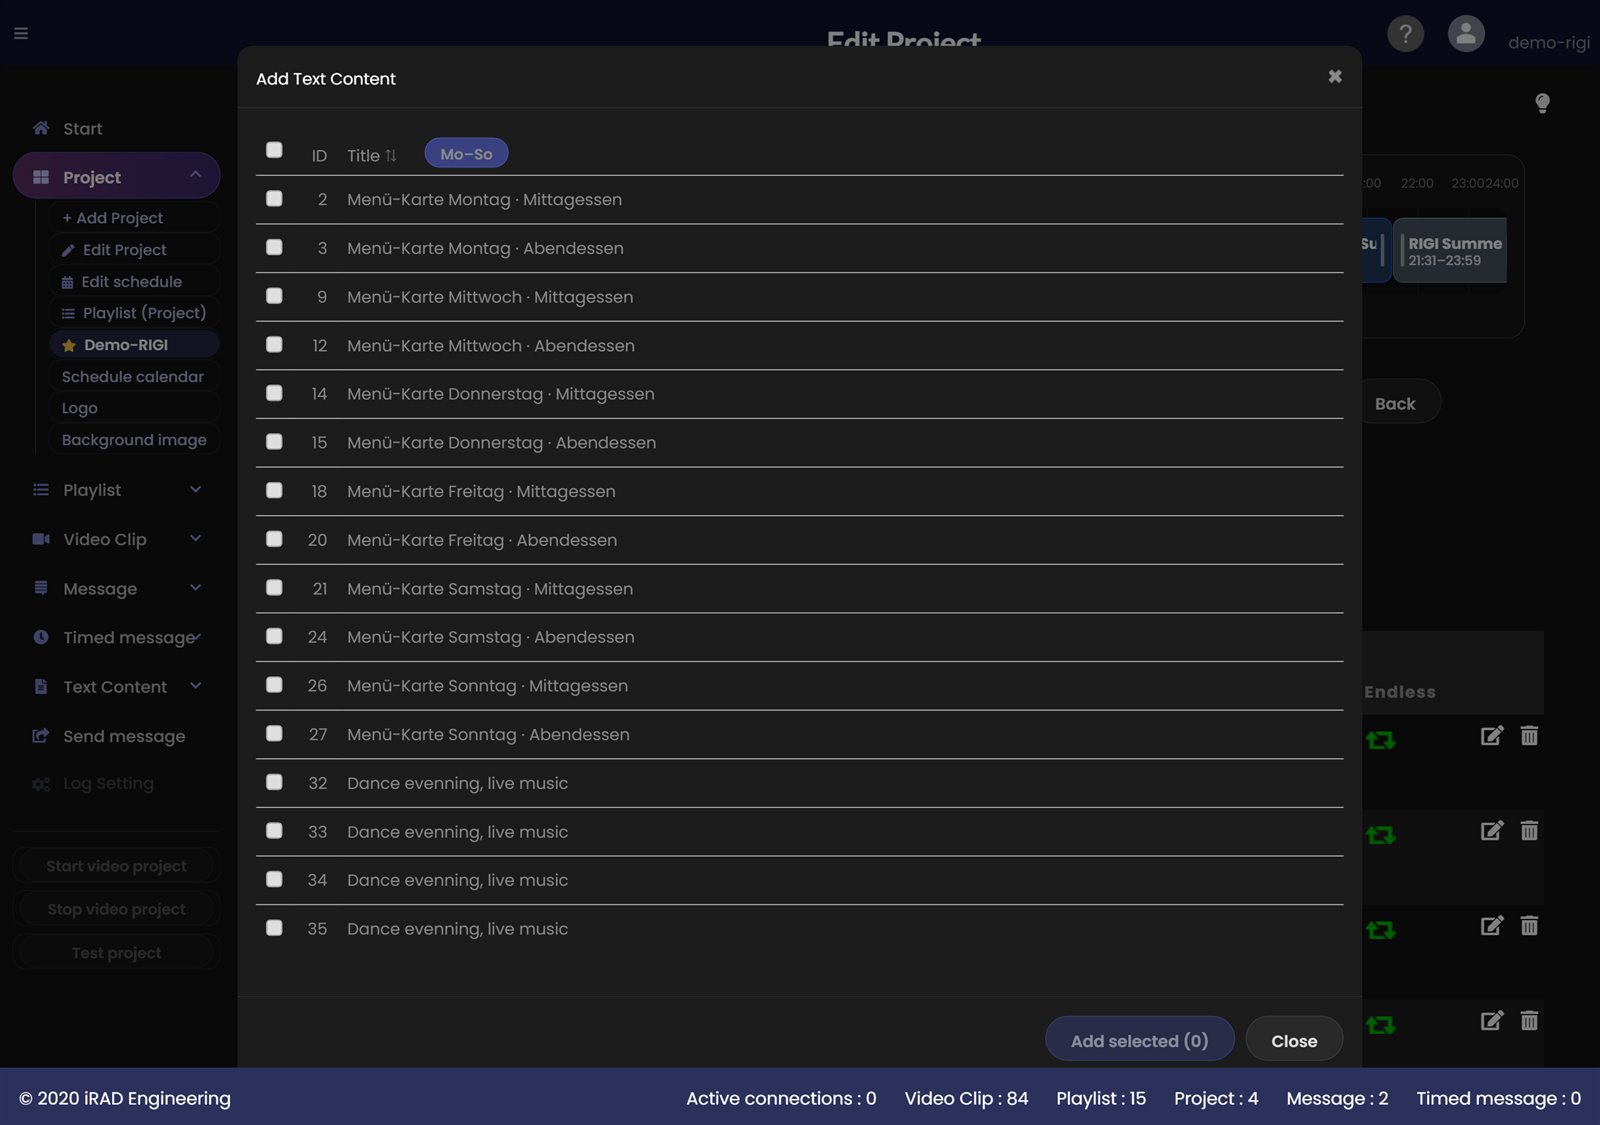
Task: Check Menü-Karte Montag Mittagessen row
Action: click(x=274, y=198)
